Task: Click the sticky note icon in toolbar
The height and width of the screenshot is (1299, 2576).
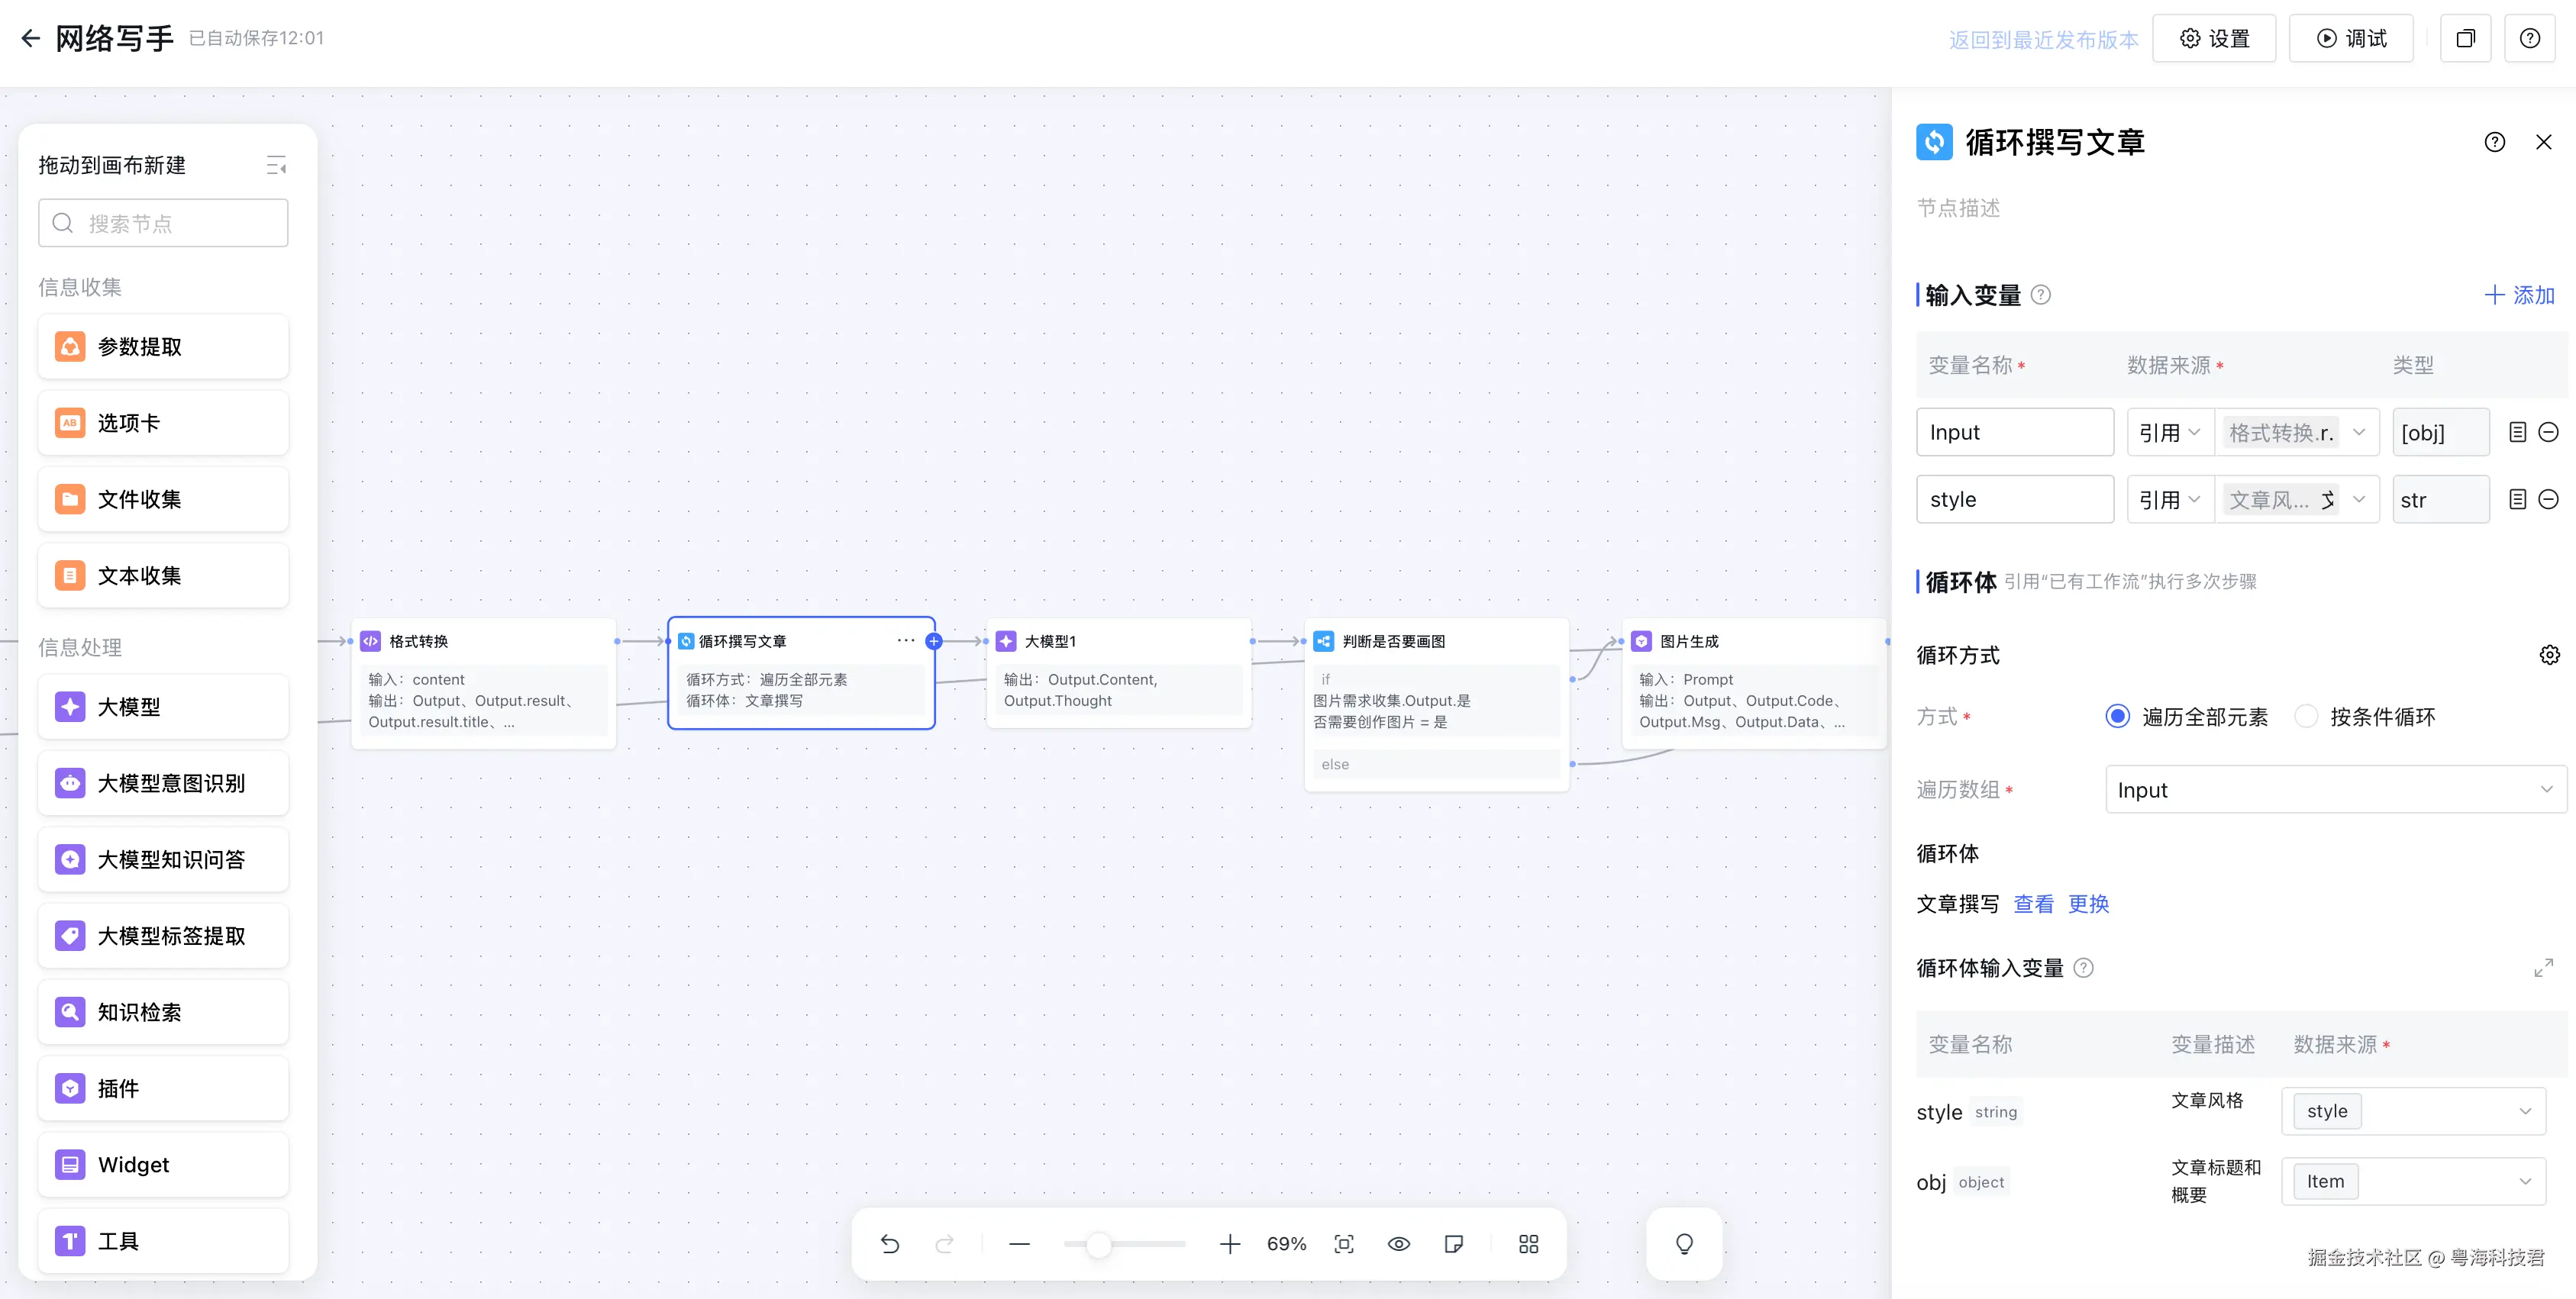Action: tap(1454, 1244)
